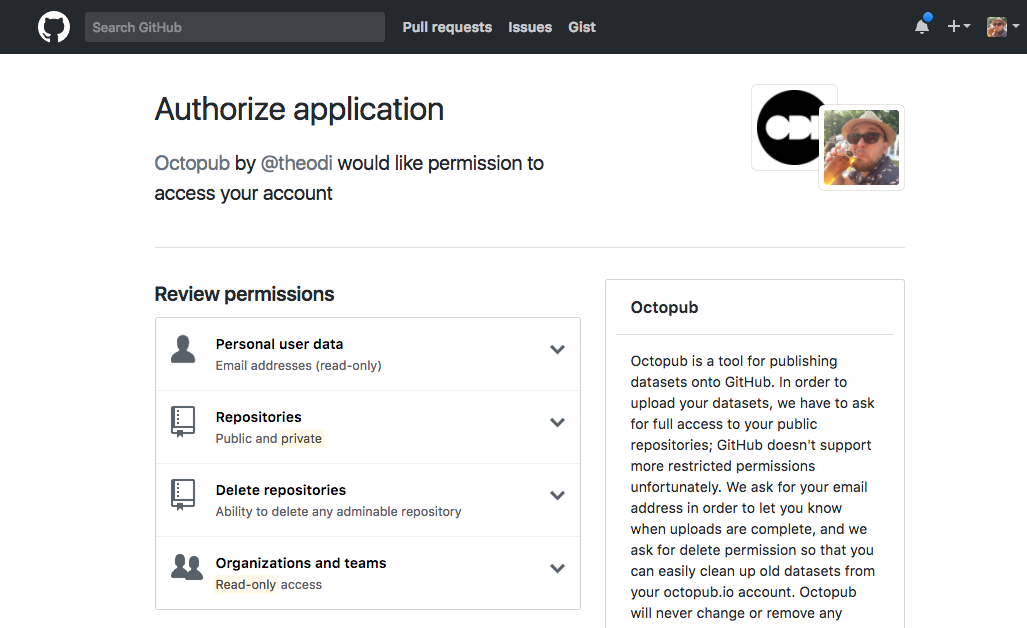
Task: Open Gist in the header
Action: tap(582, 27)
